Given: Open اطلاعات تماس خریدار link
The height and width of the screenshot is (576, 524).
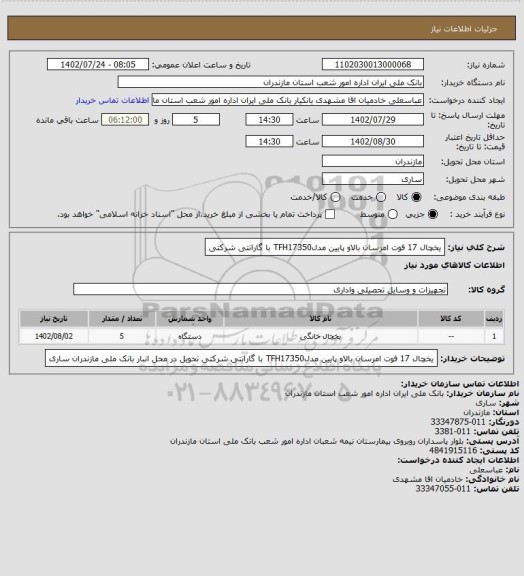Looking at the screenshot, I should (112, 100).
